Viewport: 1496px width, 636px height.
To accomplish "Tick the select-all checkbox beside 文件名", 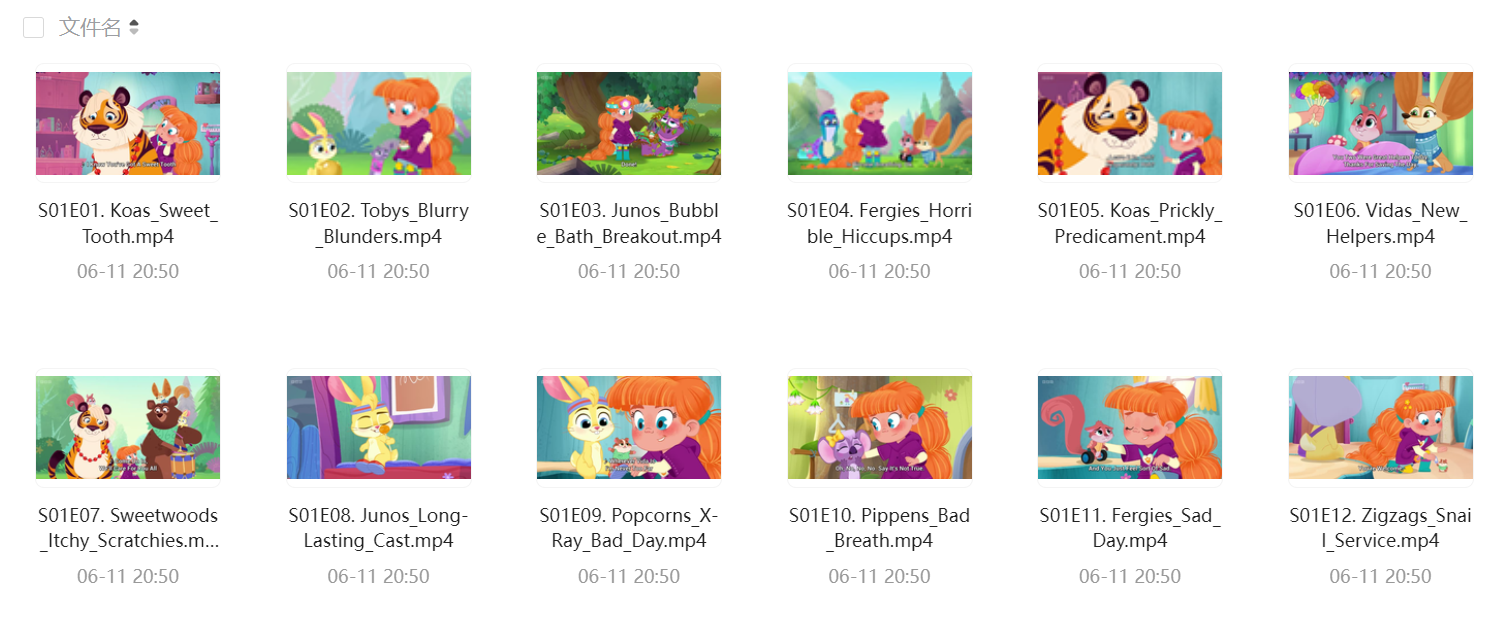I will pyautogui.click(x=34, y=28).
